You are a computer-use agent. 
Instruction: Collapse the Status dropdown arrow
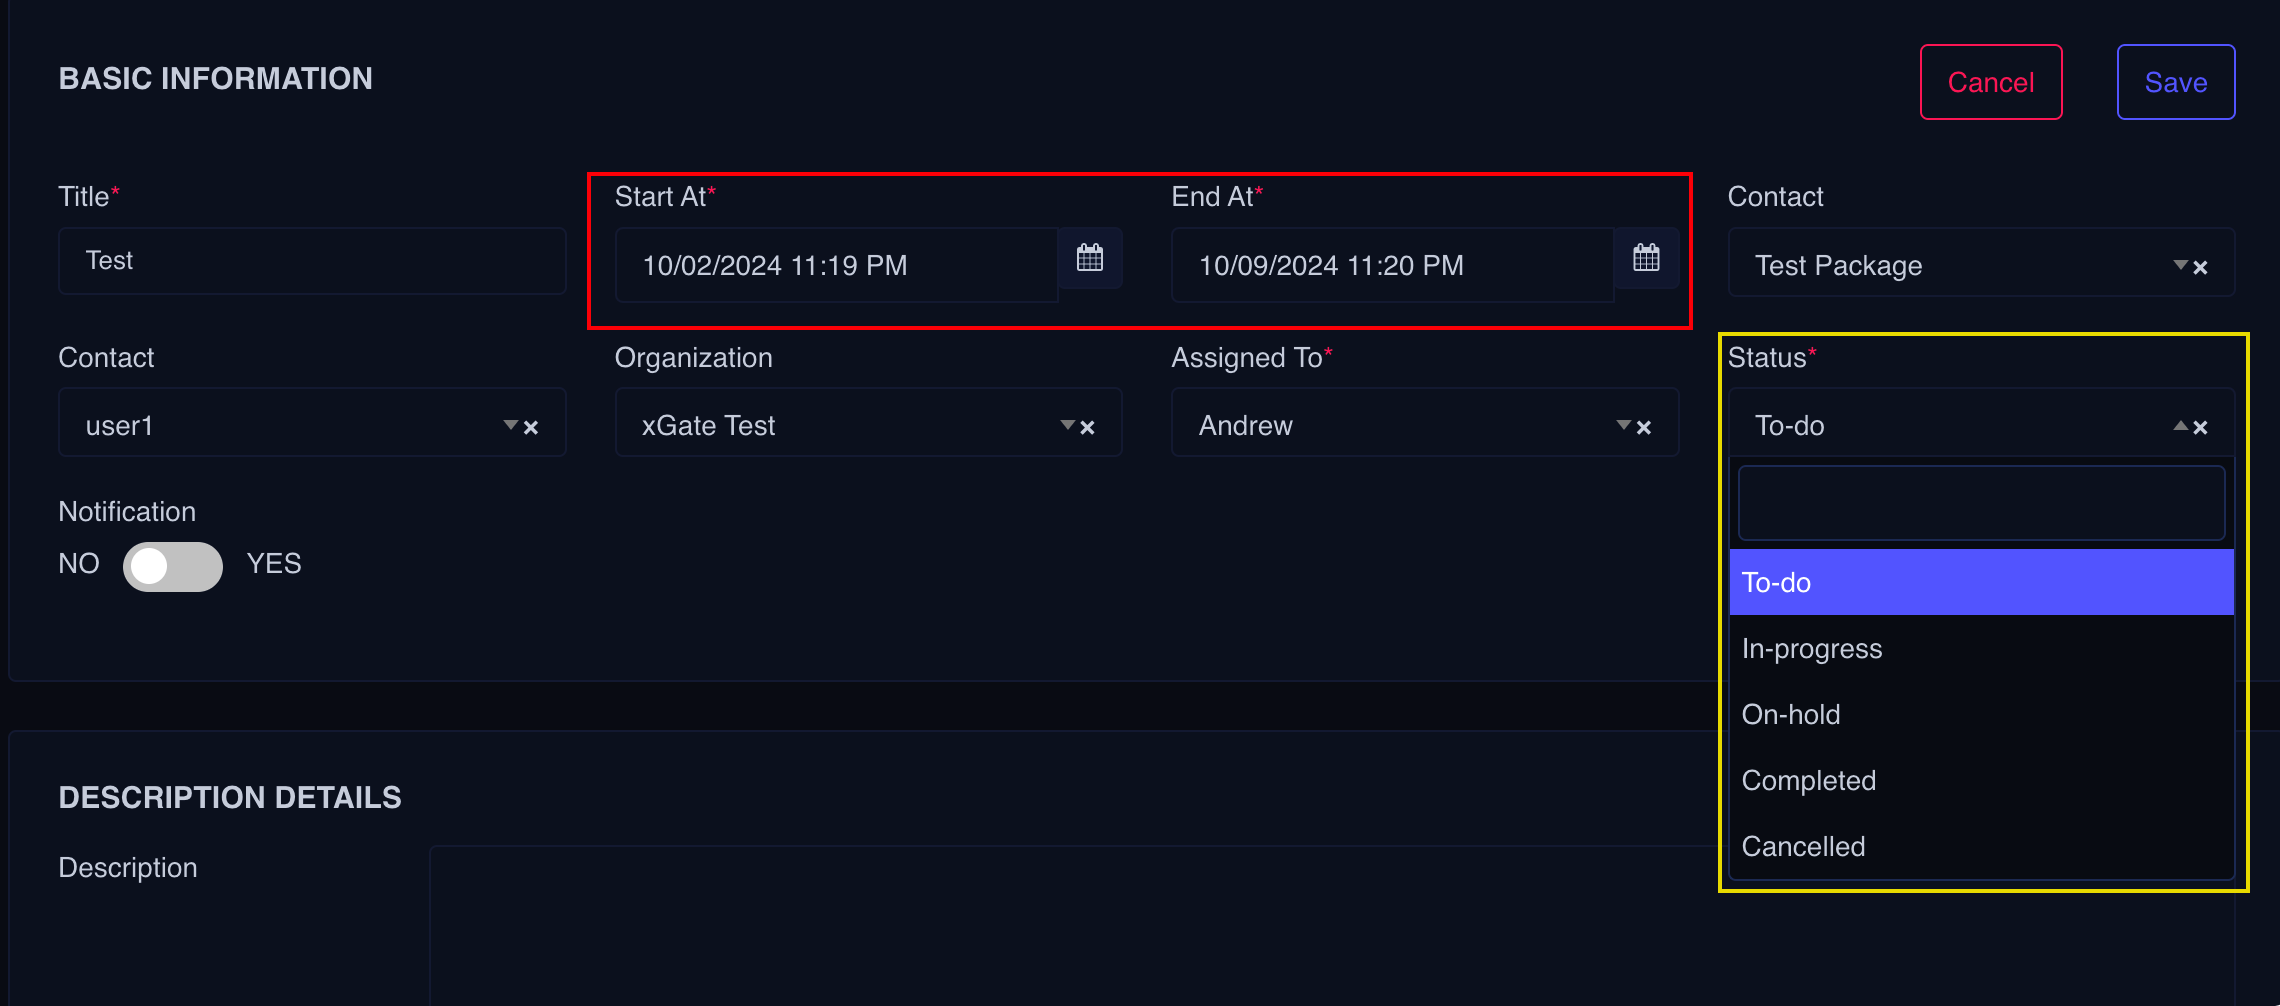click(x=2180, y=425)
